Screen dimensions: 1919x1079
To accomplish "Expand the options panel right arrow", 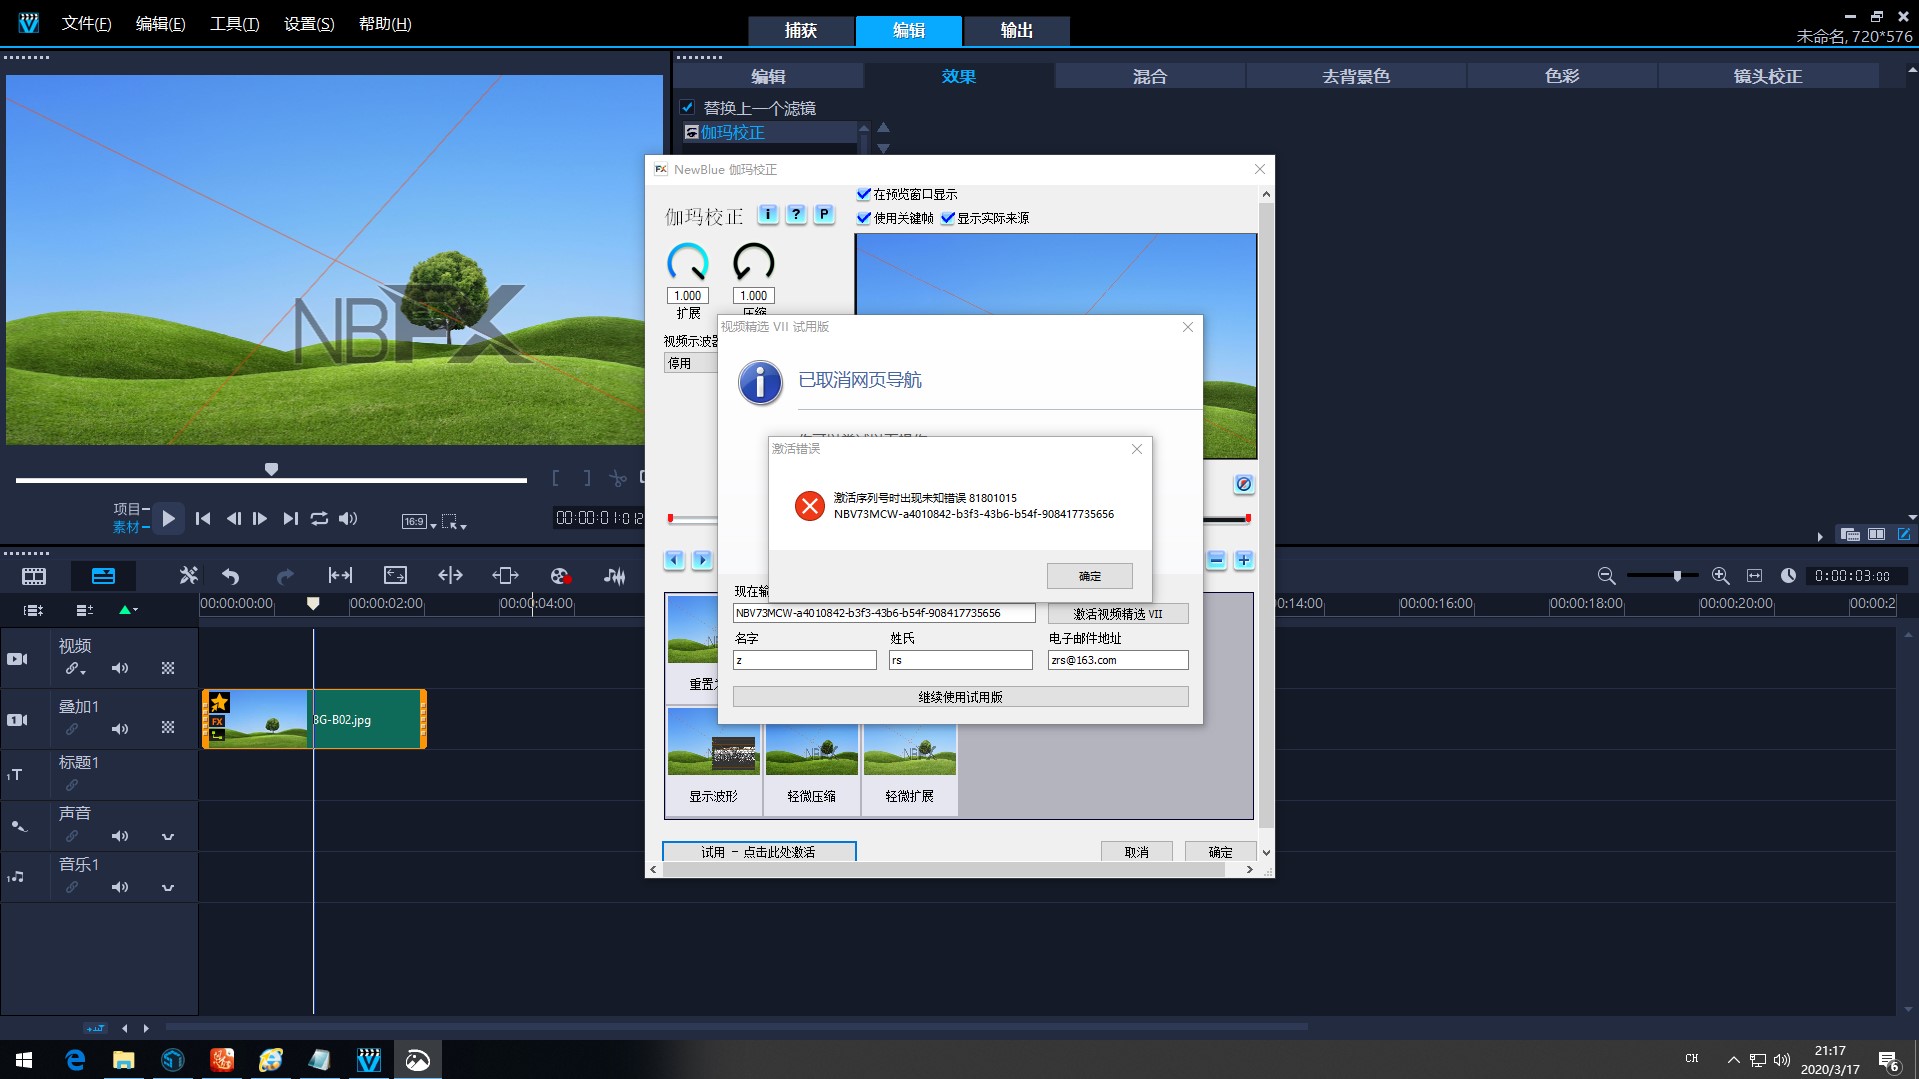I will (1820, 536).
